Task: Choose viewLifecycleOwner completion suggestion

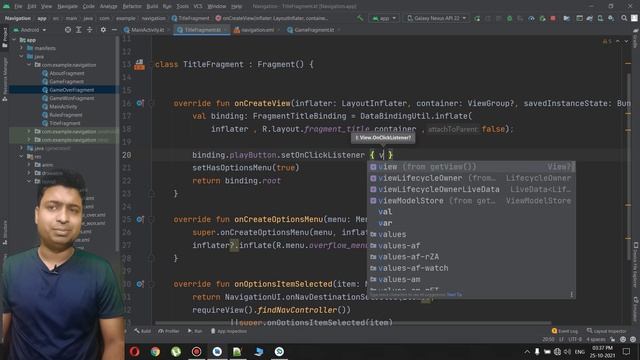Action: 471,178
